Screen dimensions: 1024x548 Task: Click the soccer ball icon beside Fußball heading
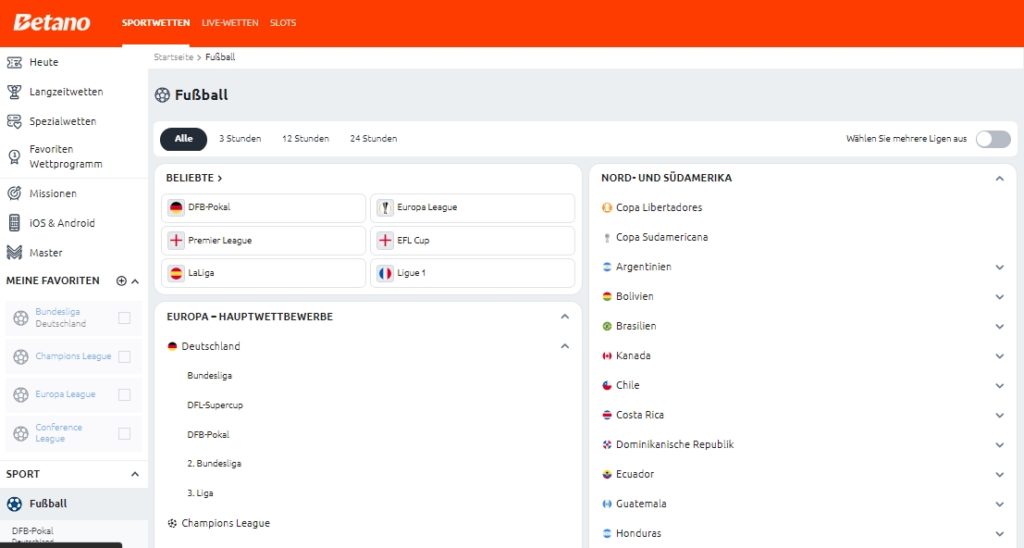[x=162, y=95]
